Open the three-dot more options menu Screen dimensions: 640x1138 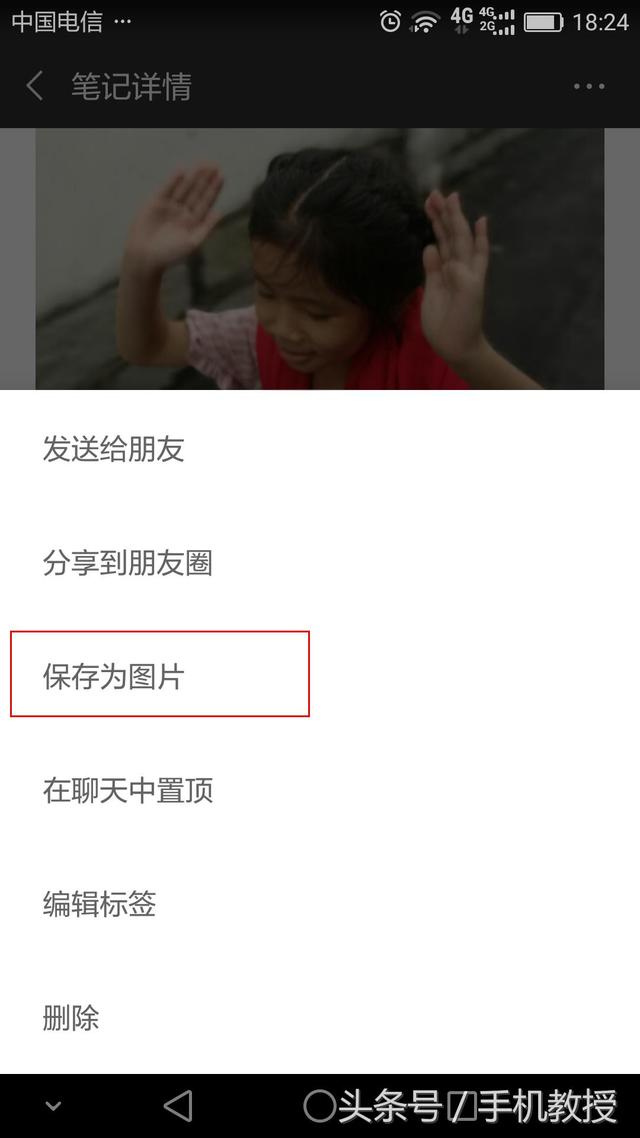(x=588, y=86)
